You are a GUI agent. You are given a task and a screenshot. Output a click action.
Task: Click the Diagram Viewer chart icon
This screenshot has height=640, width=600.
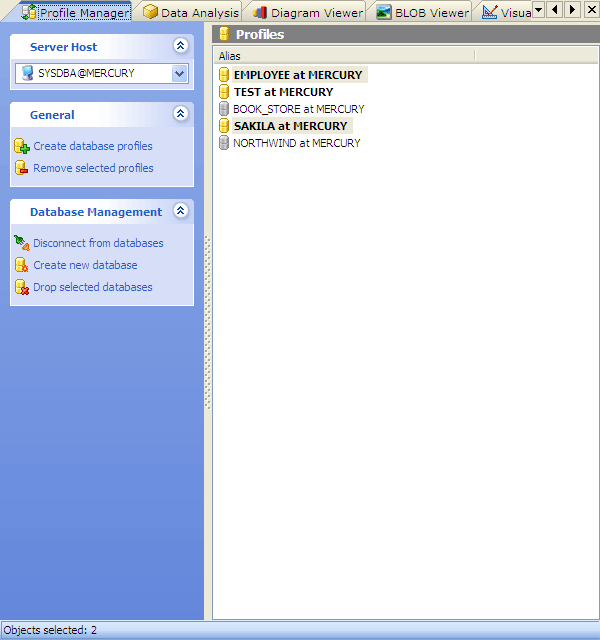tap(260, 13)
